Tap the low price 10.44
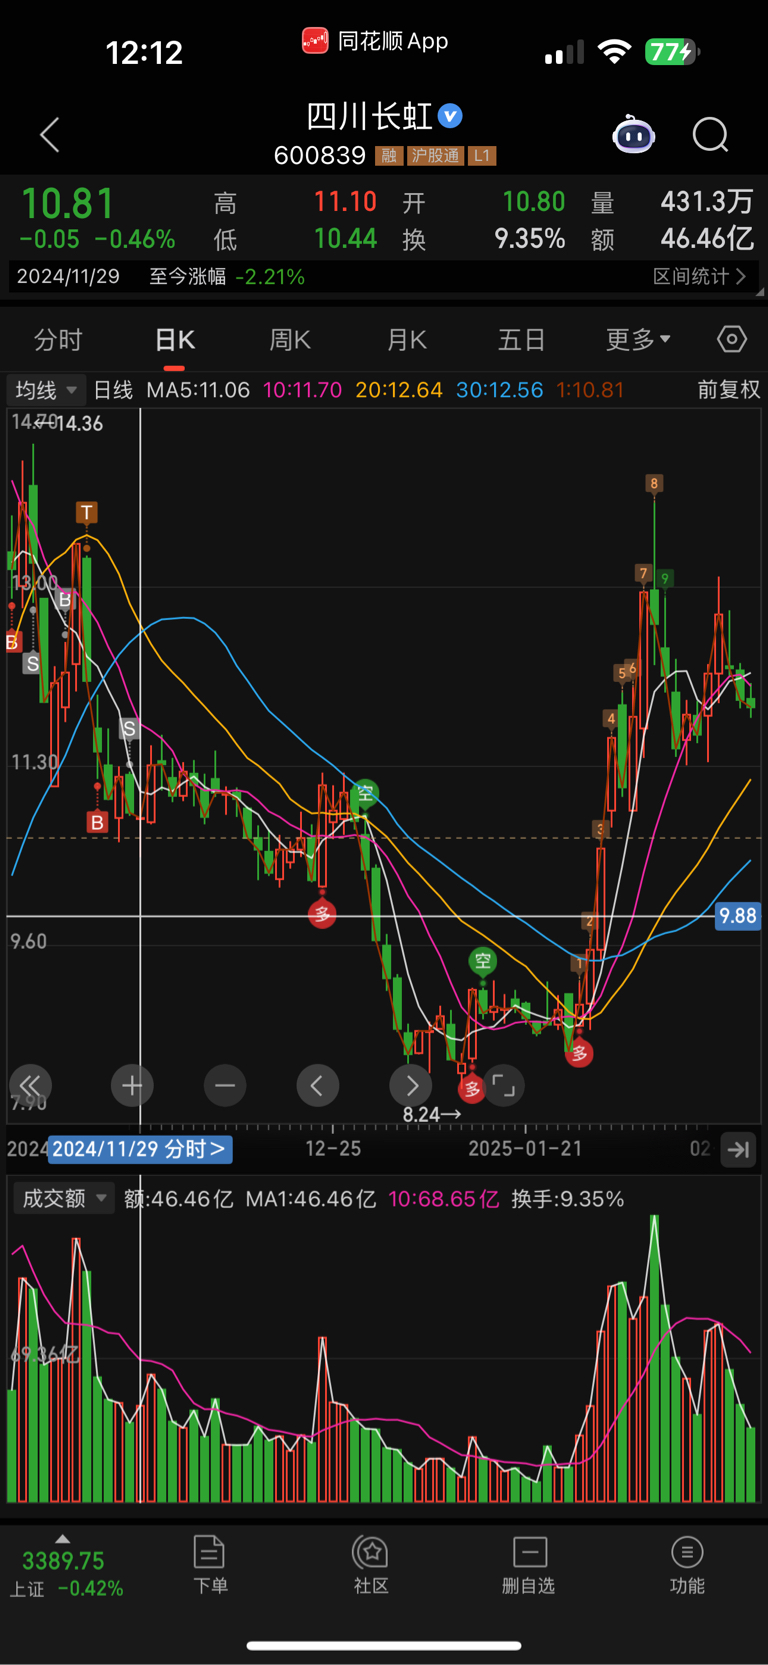Image resolution: width=768 pixels, height=1665 pixels. click(345, 239)
